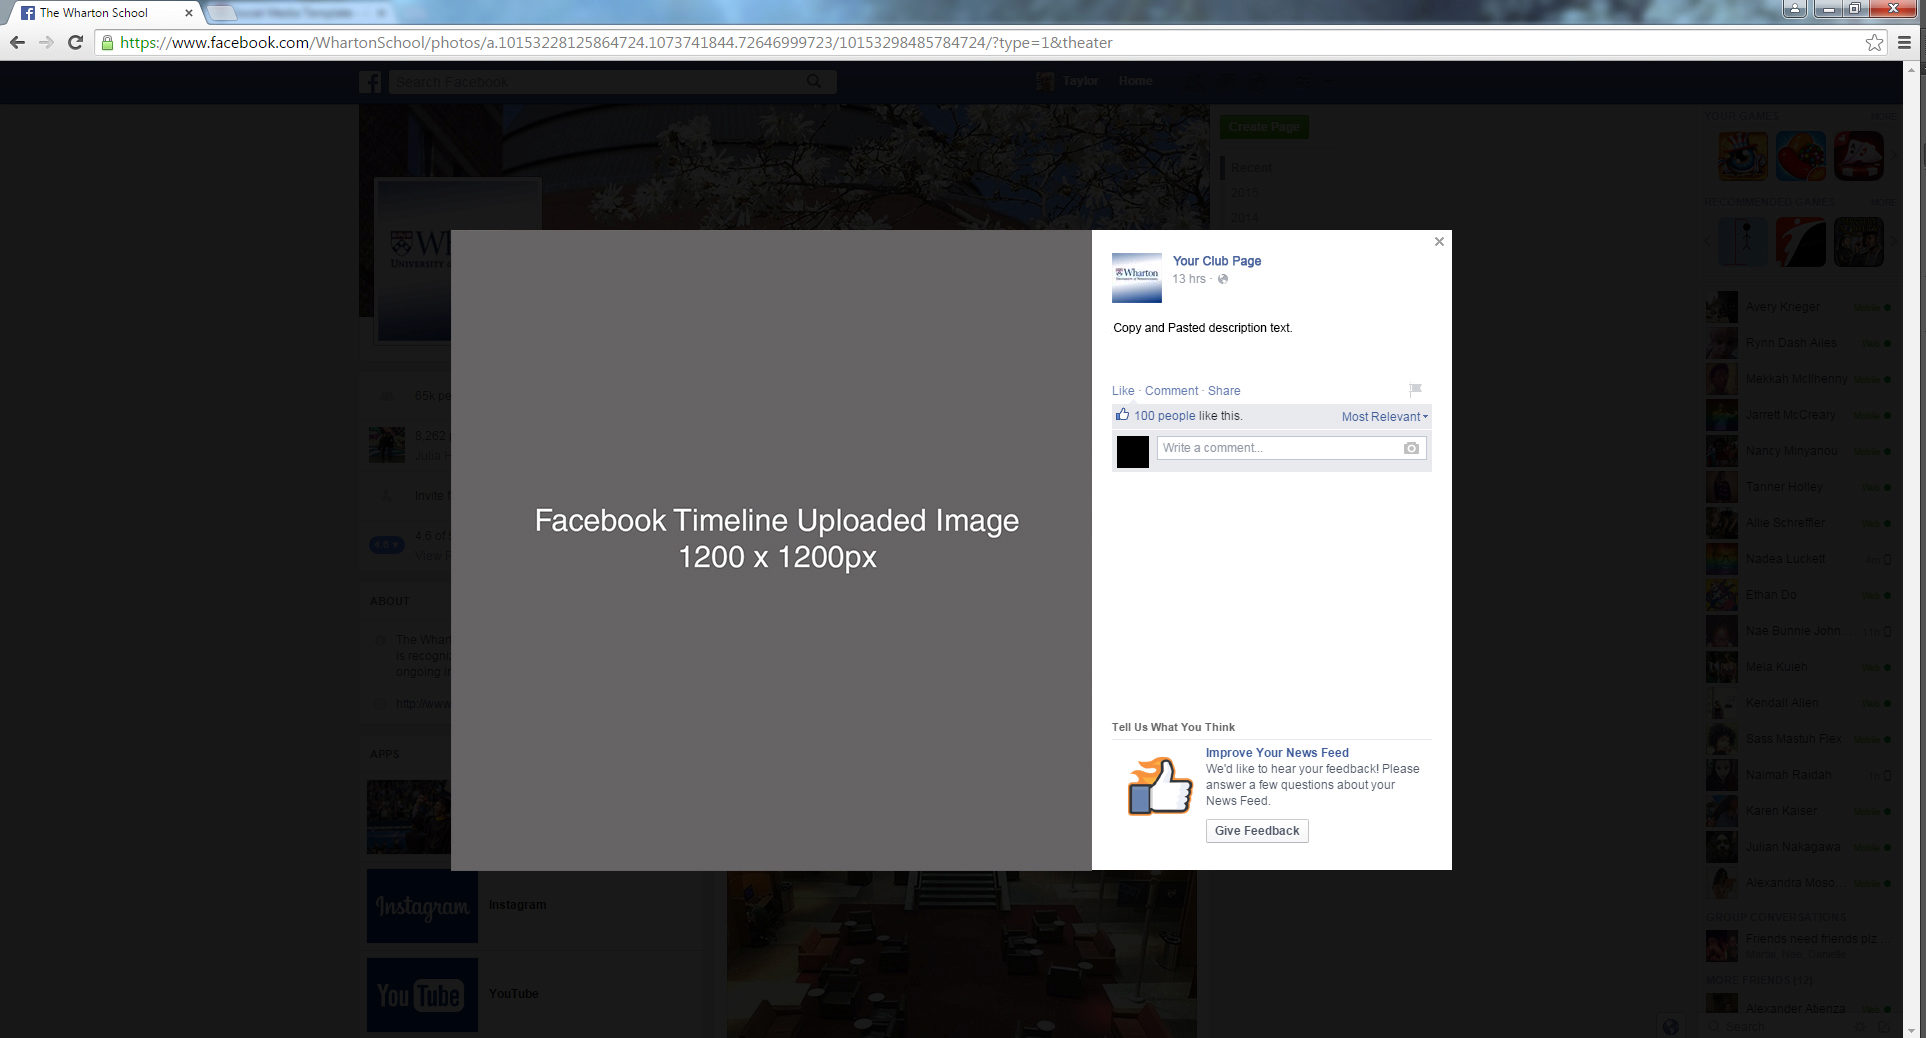Click the browser address bar URL
1926x1038 pixels.
tap(616, 43)
